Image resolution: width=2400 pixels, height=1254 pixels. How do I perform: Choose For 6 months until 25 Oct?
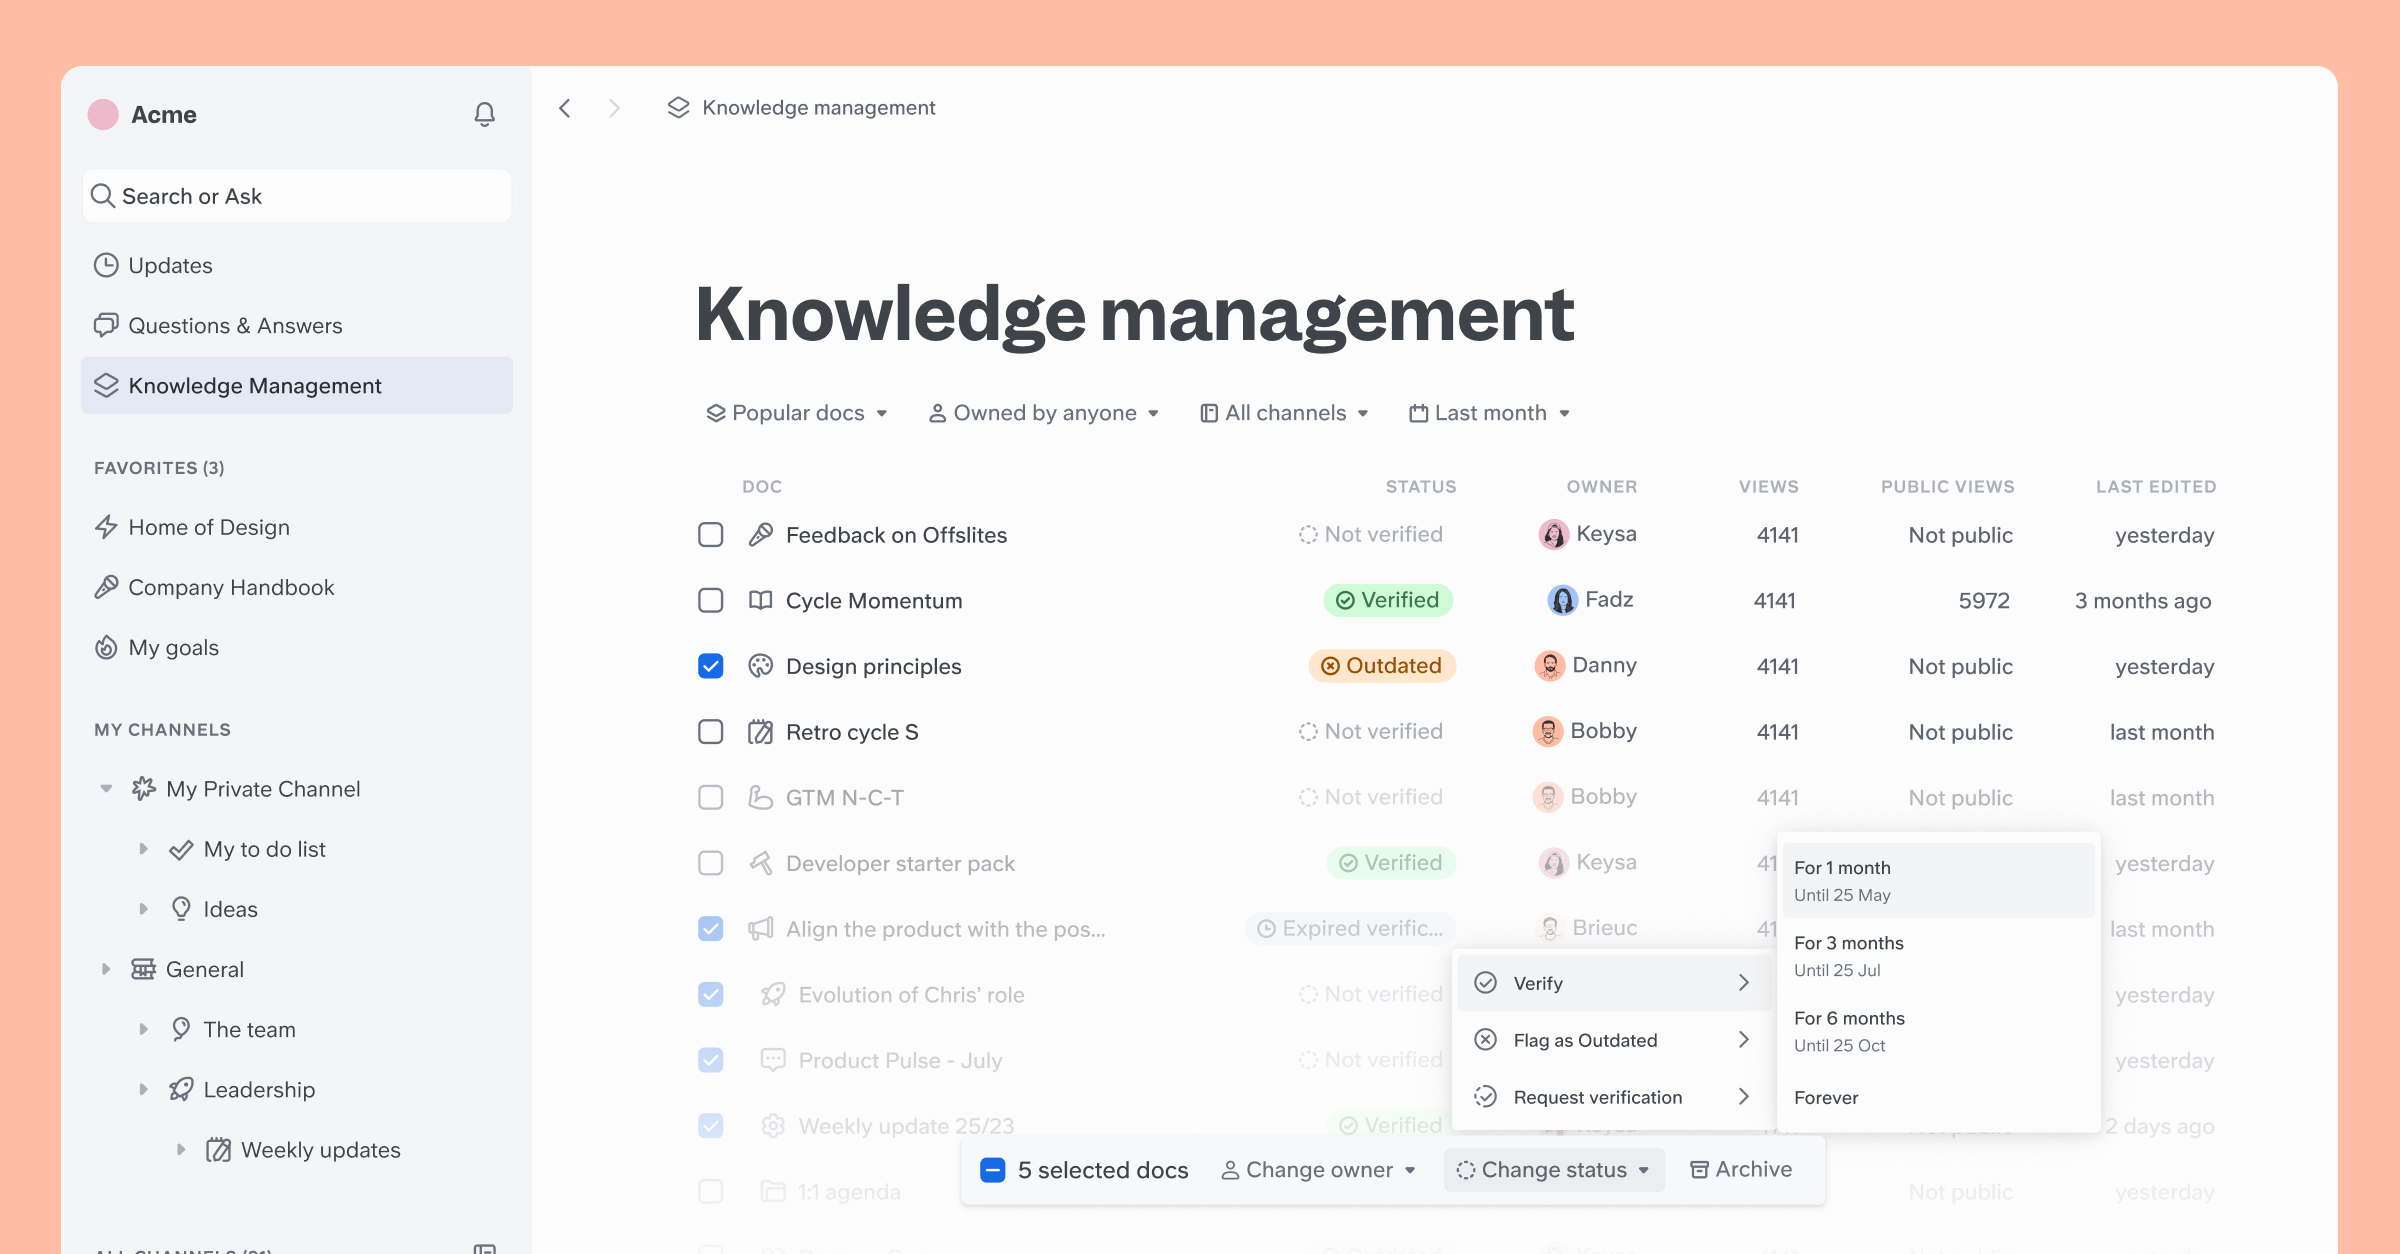1938,1031
